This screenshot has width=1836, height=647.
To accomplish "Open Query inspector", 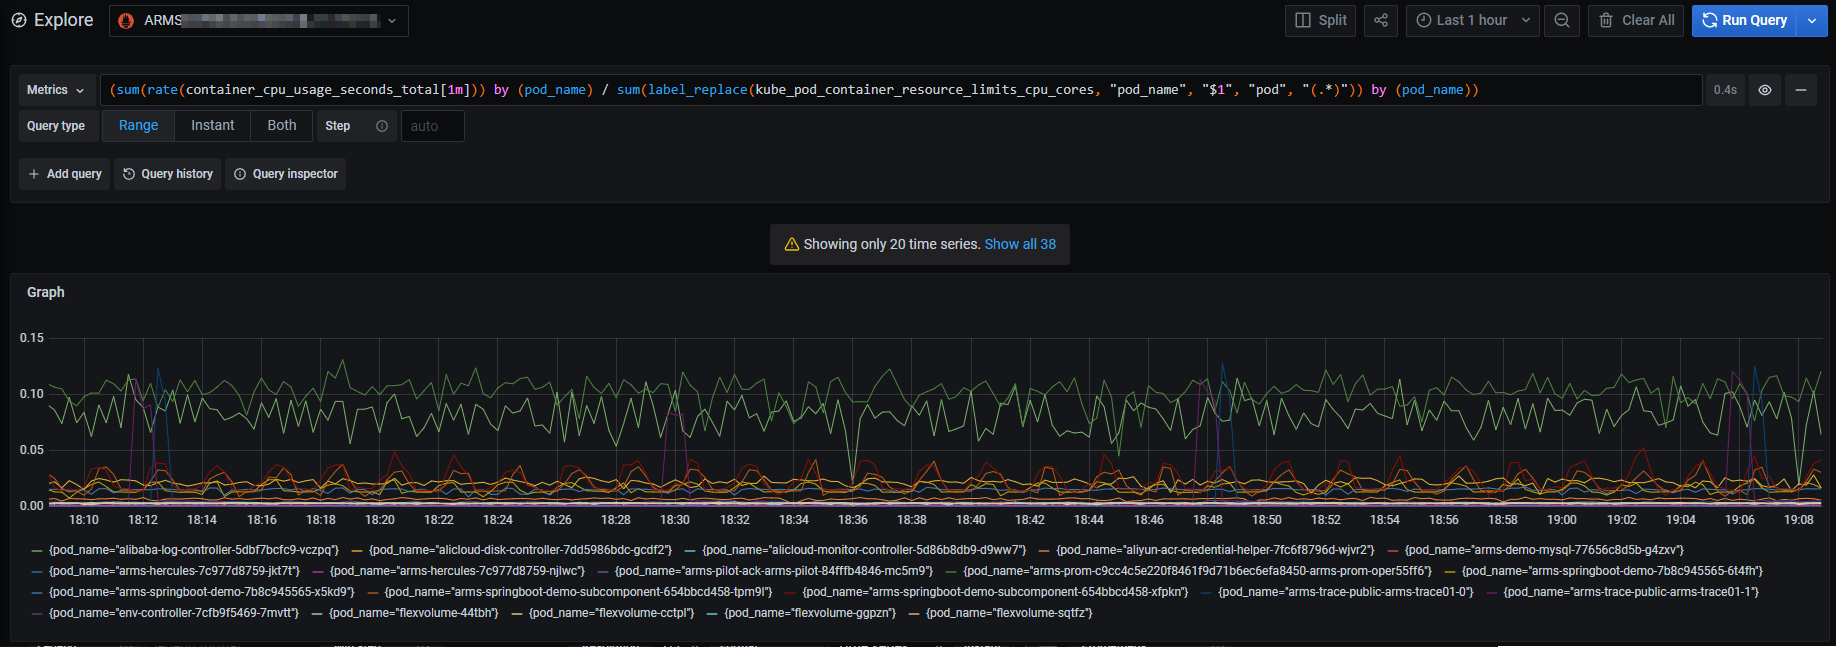I will pyautogui.click(x=286, y=174).
